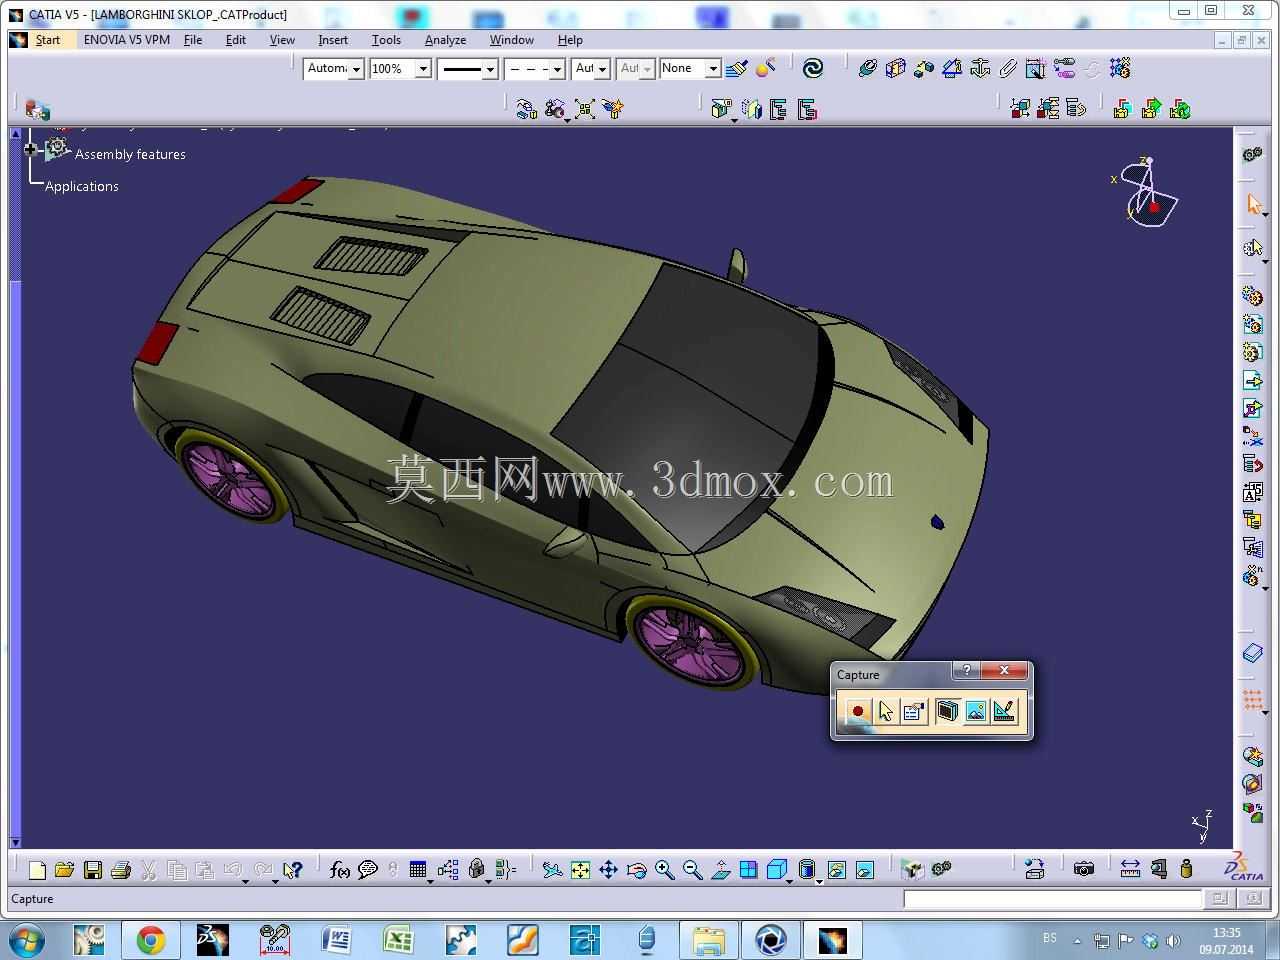This screenshot has width=1280, height=960.
Task: Activate Fly mode icon
Action: pyautogui.click(x=552, y=870)
